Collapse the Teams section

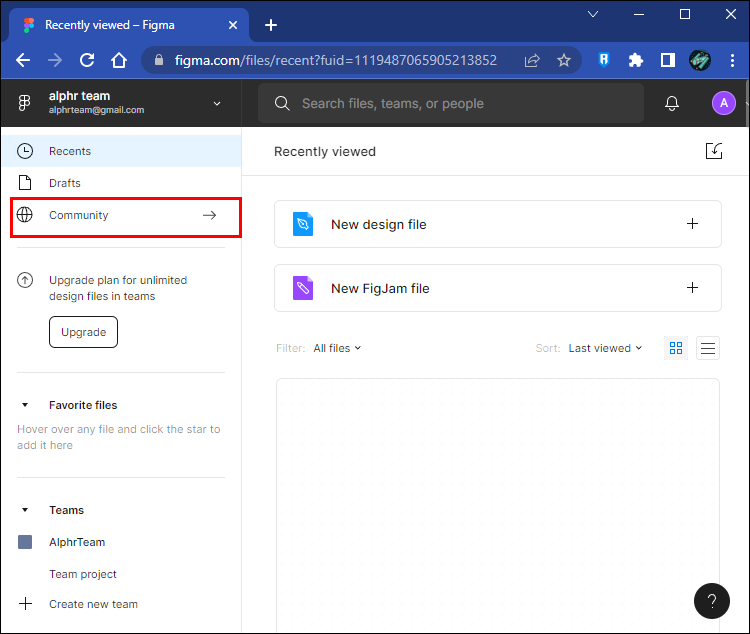(25, 510)
